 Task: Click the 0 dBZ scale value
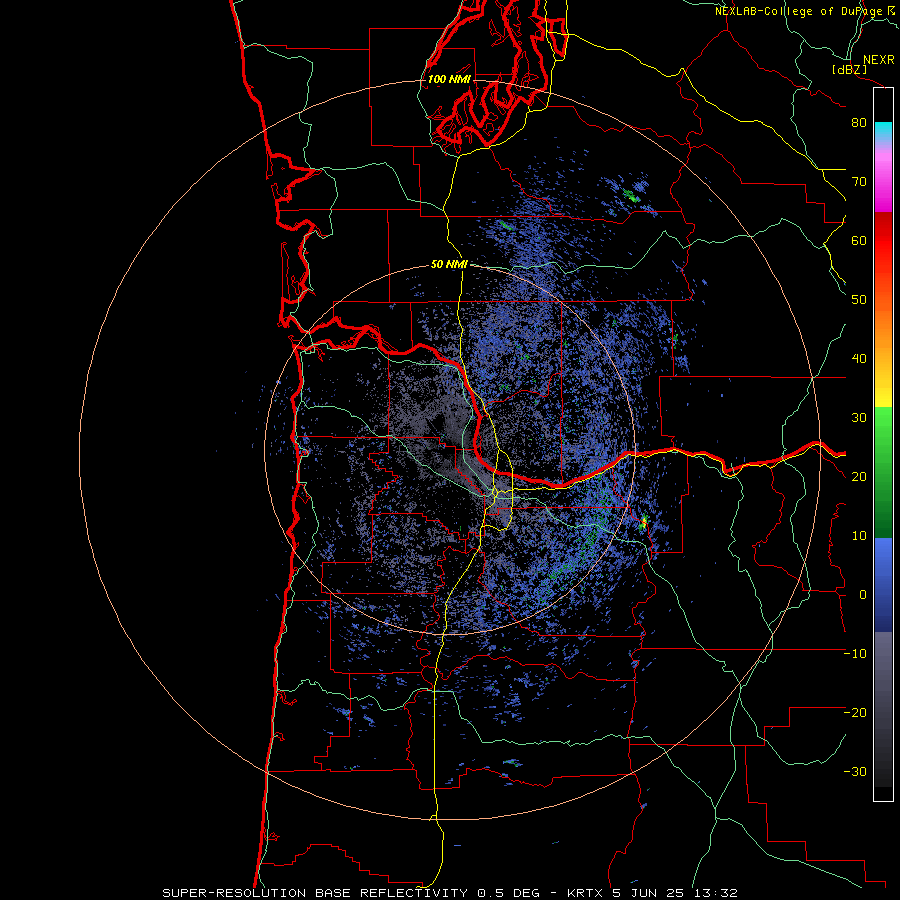[x=863, y=595]
